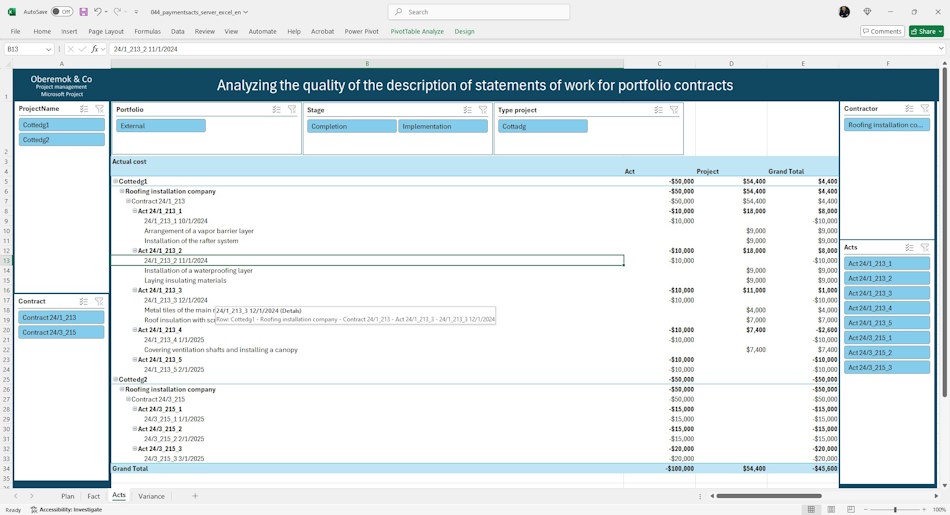Collapse the Act 24/3_215_2 pivot row
This screenshot has height=515, width=950.
point(135,429)
